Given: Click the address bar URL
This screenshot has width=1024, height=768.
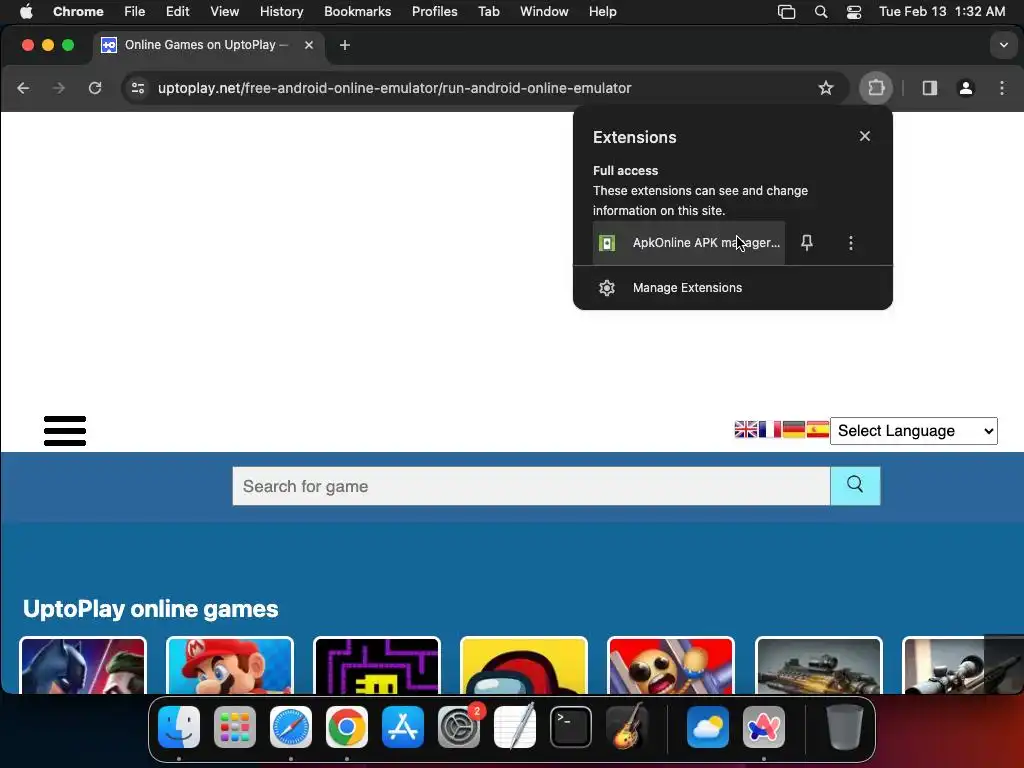Looking at the screenshot, I should pyautogui.click(x=394, y=88).
